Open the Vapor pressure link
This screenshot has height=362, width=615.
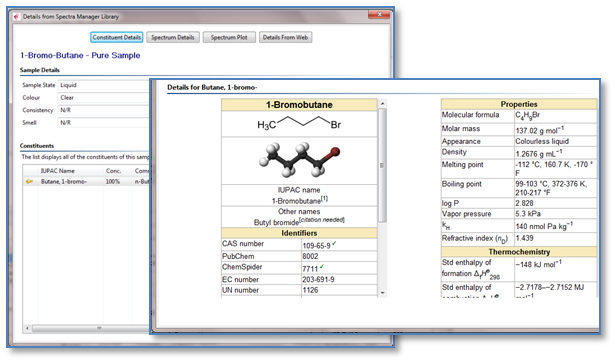[x=466, y=214]
